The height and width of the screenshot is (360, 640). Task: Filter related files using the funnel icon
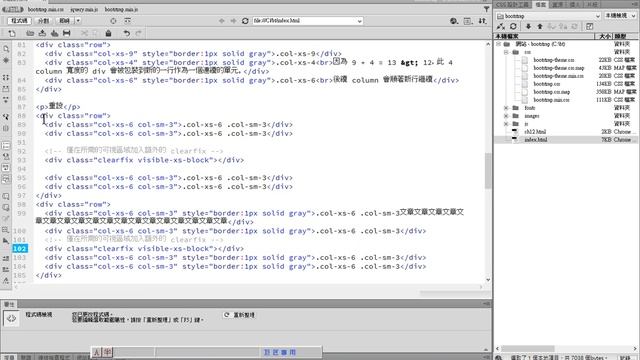coord(487,9)
